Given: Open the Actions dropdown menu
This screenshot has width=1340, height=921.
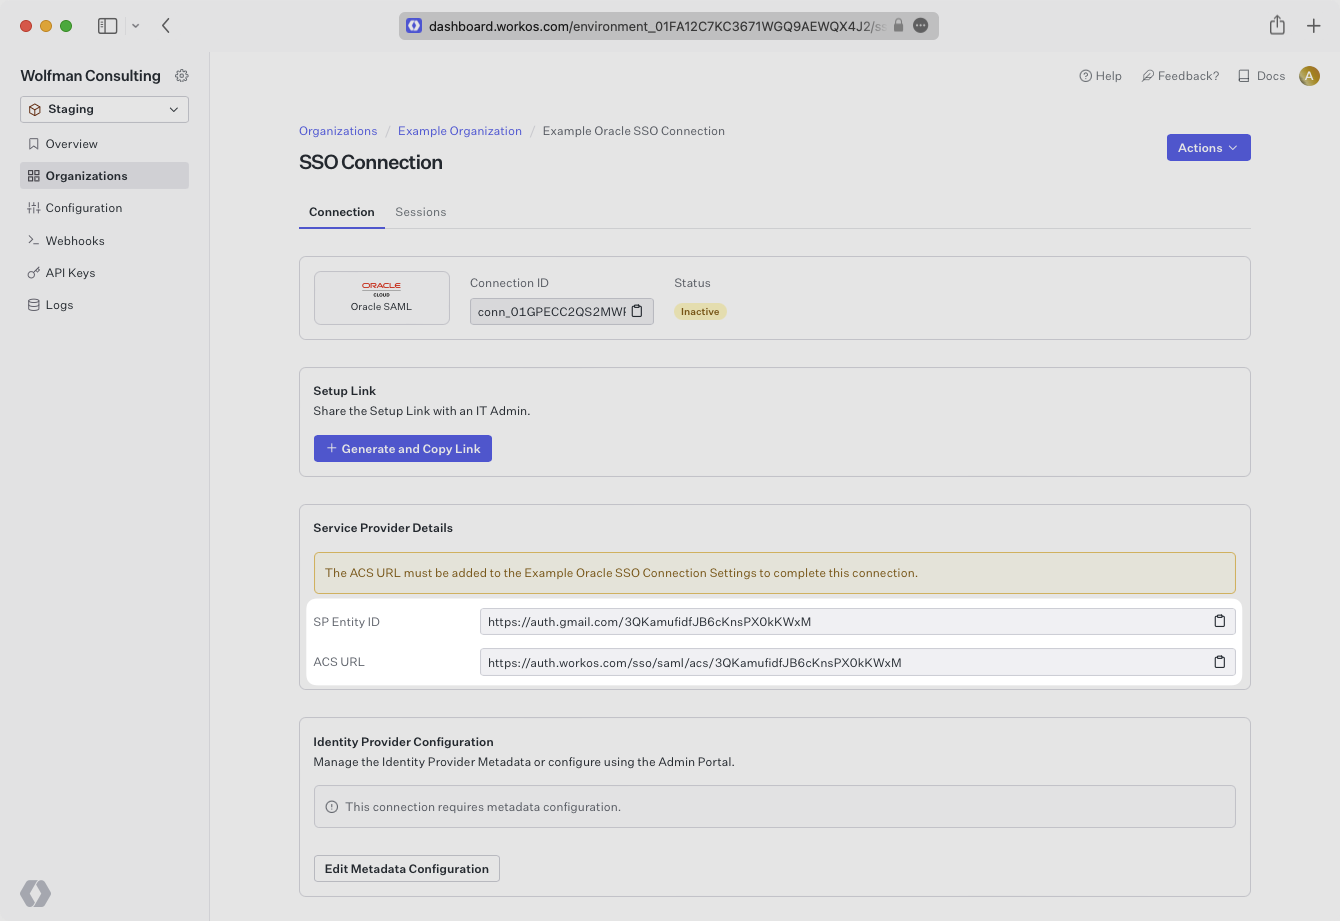Looking at the screenshot, I should click(1208, 147).
